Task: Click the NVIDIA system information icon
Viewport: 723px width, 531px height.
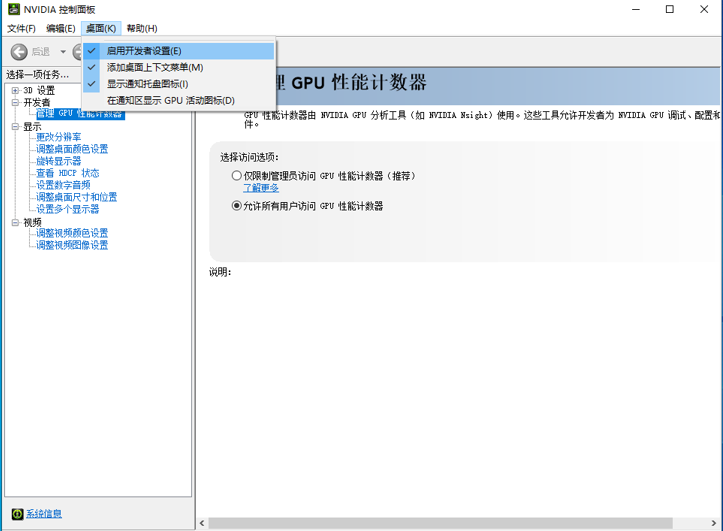Action: point(17,514)
